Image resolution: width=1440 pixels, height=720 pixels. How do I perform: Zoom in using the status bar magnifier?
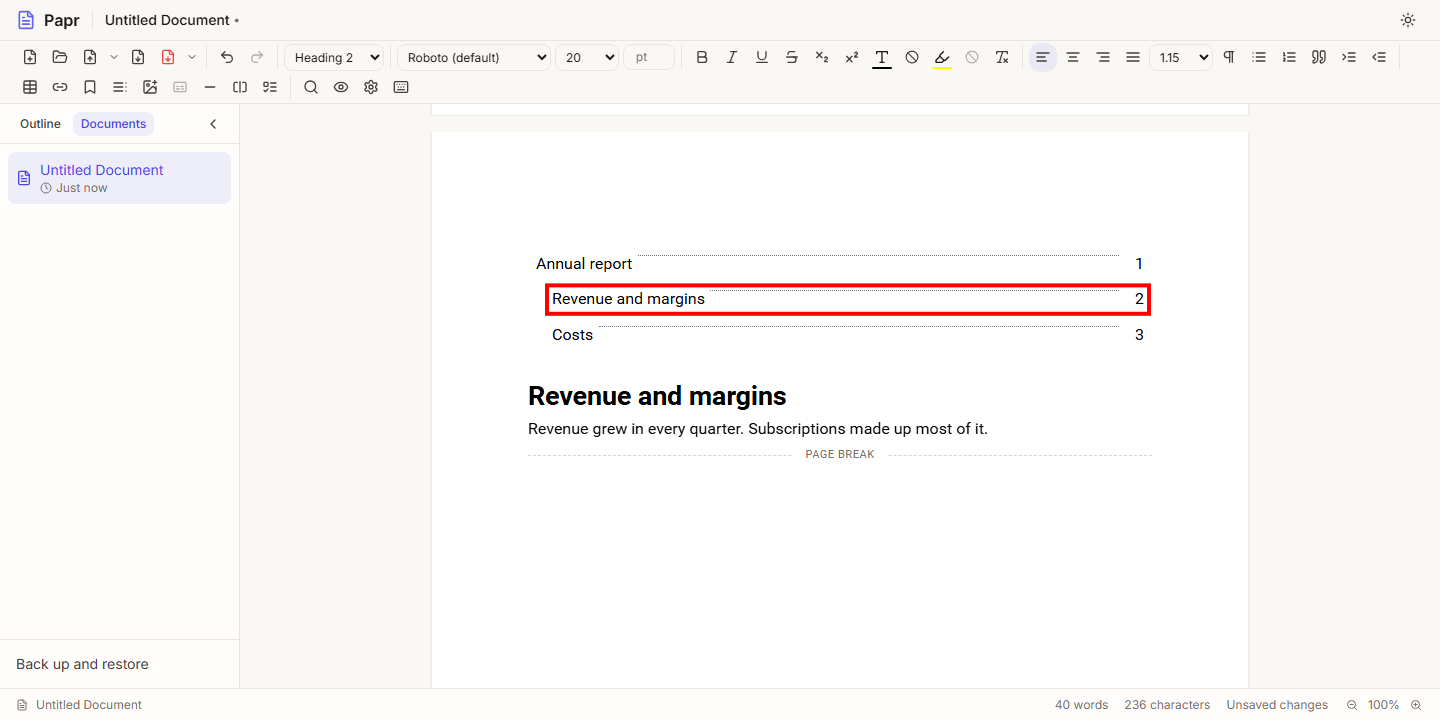[1416, 705]
